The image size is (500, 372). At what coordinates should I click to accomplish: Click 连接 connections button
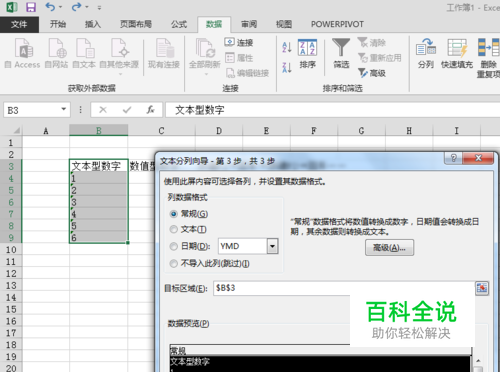(239, 43)
